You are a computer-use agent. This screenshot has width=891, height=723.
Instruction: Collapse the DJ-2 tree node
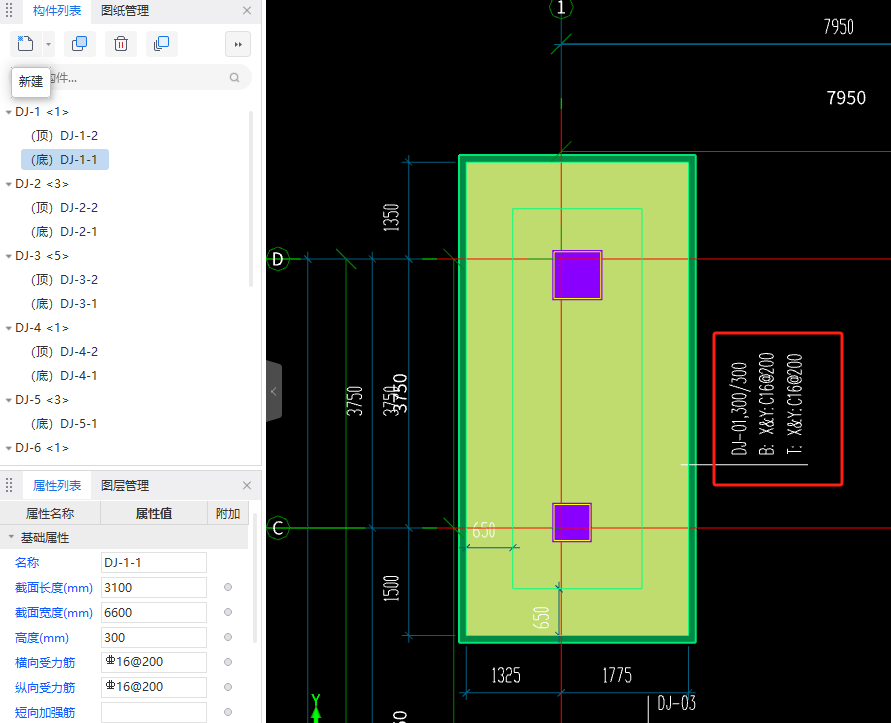pos(9,184)
